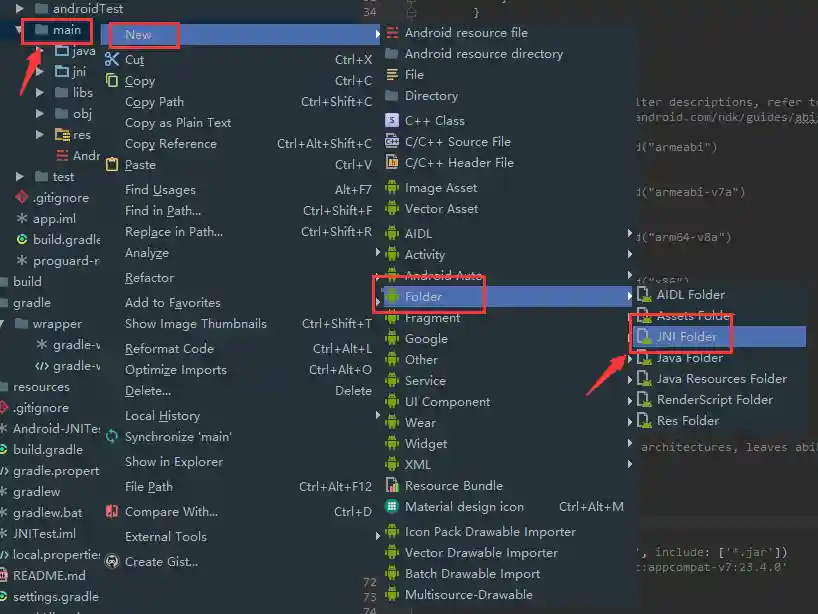The image size is (818, 614).
Task: Click the File document icon in New submenu
Action: coord(392,75)
